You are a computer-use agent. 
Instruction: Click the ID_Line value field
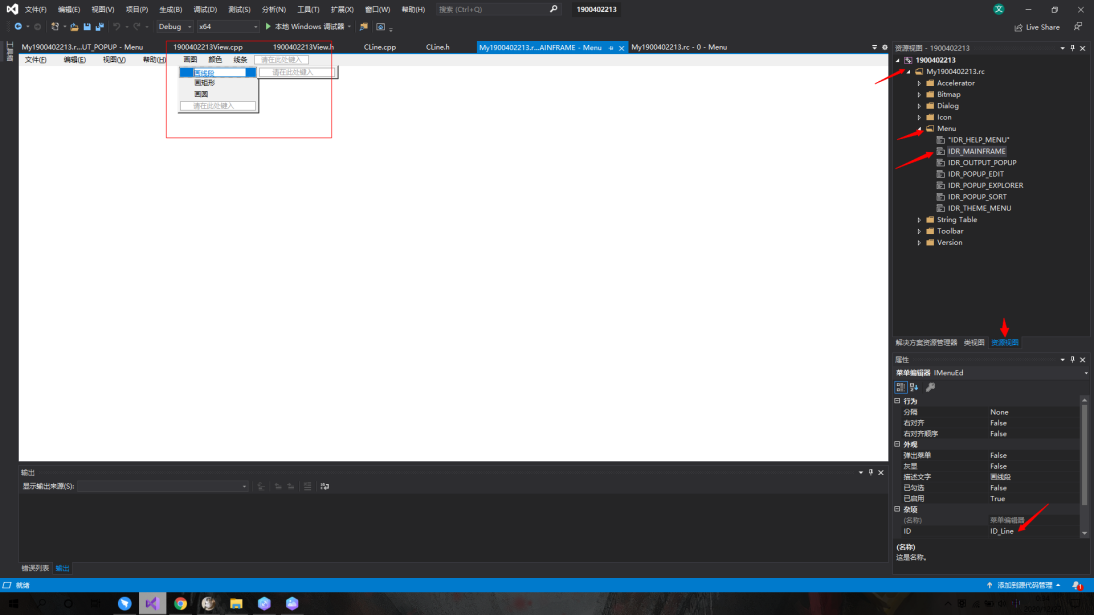pos(1033,531)
